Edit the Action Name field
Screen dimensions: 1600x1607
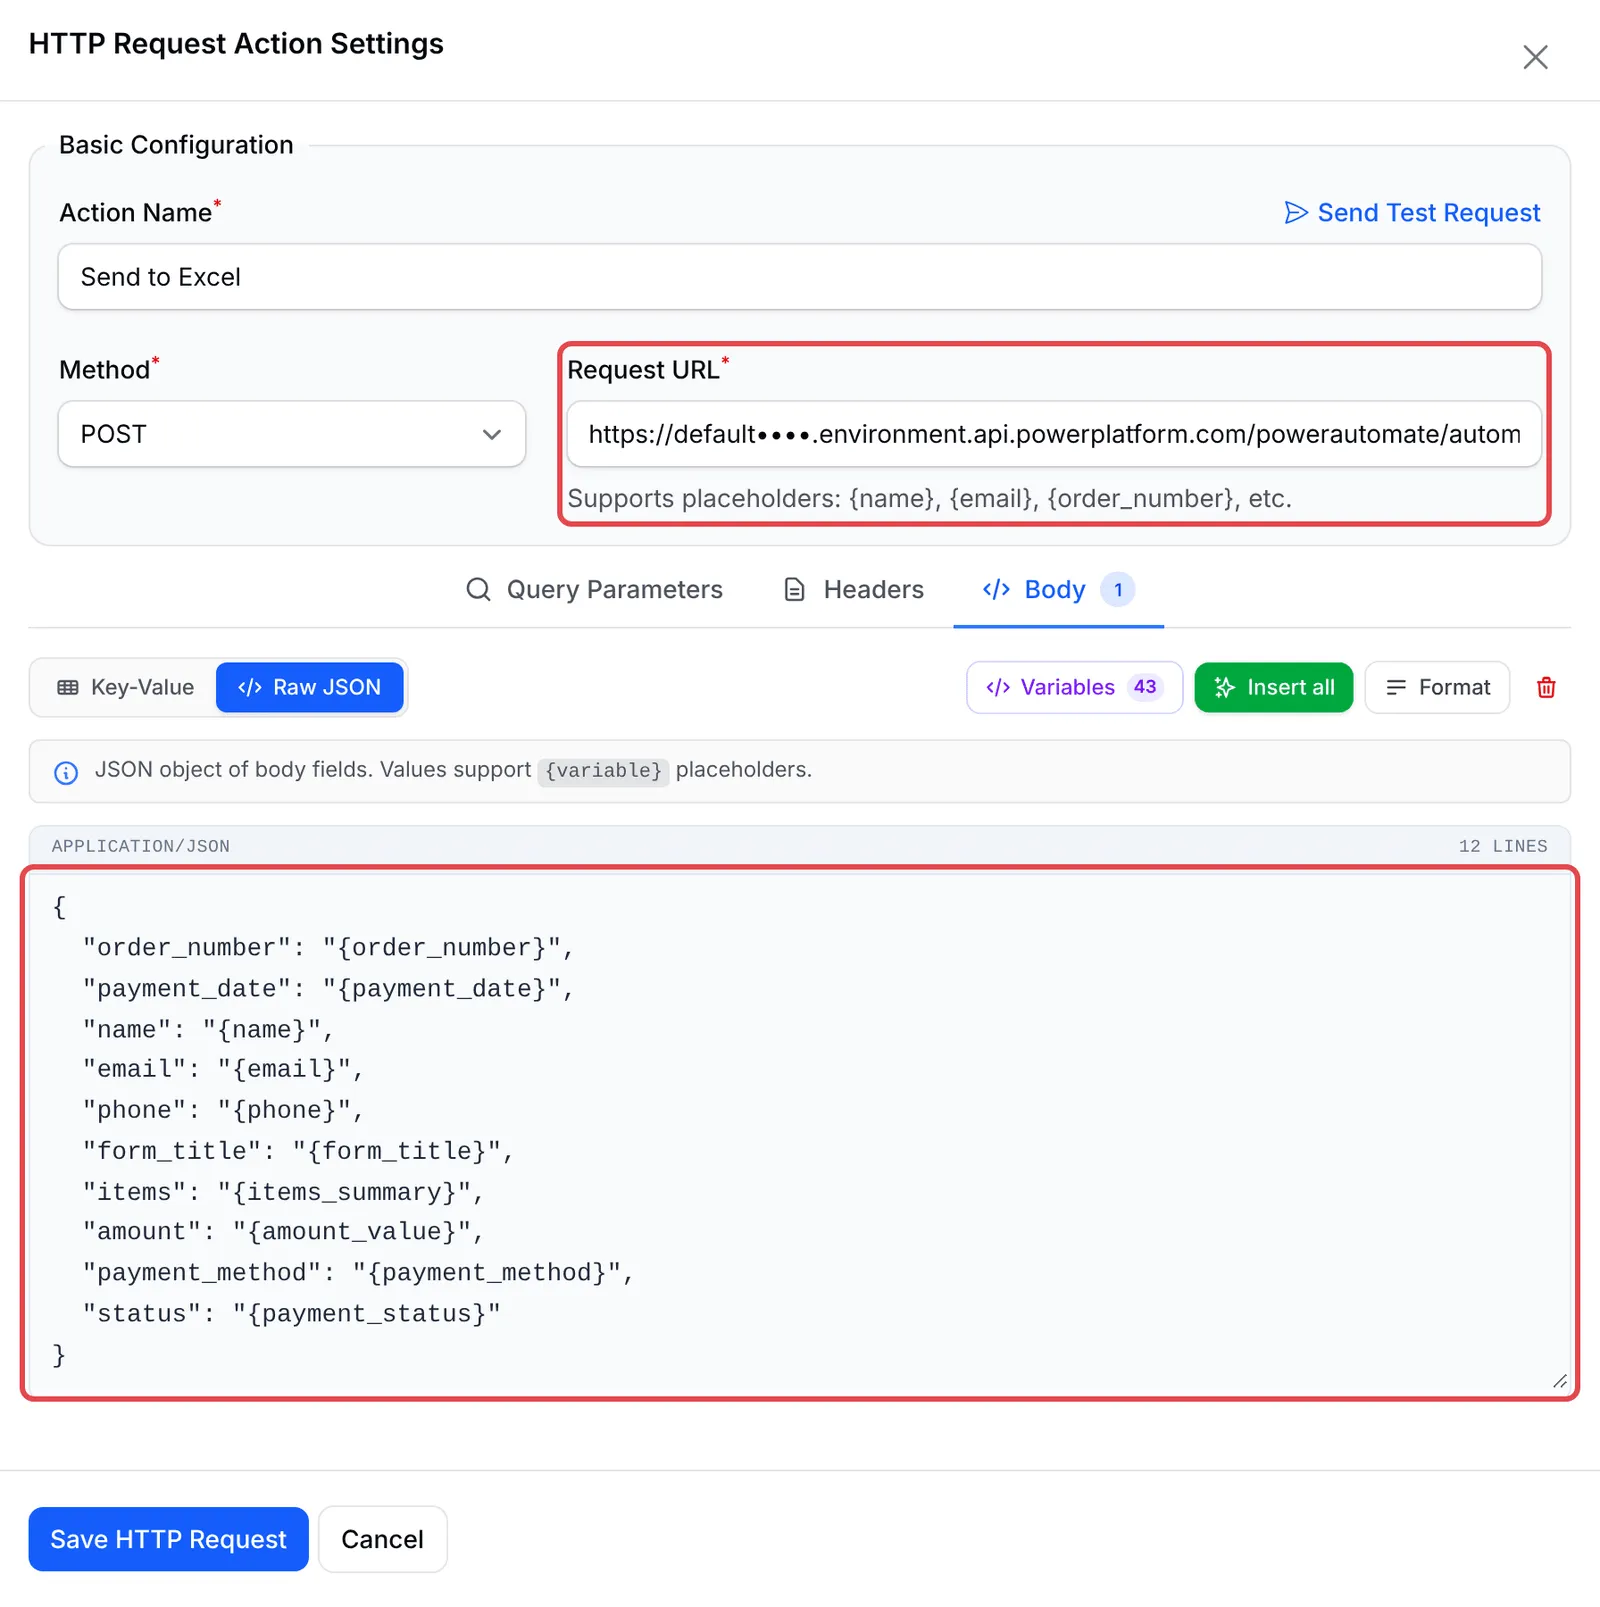pos(799,277)
